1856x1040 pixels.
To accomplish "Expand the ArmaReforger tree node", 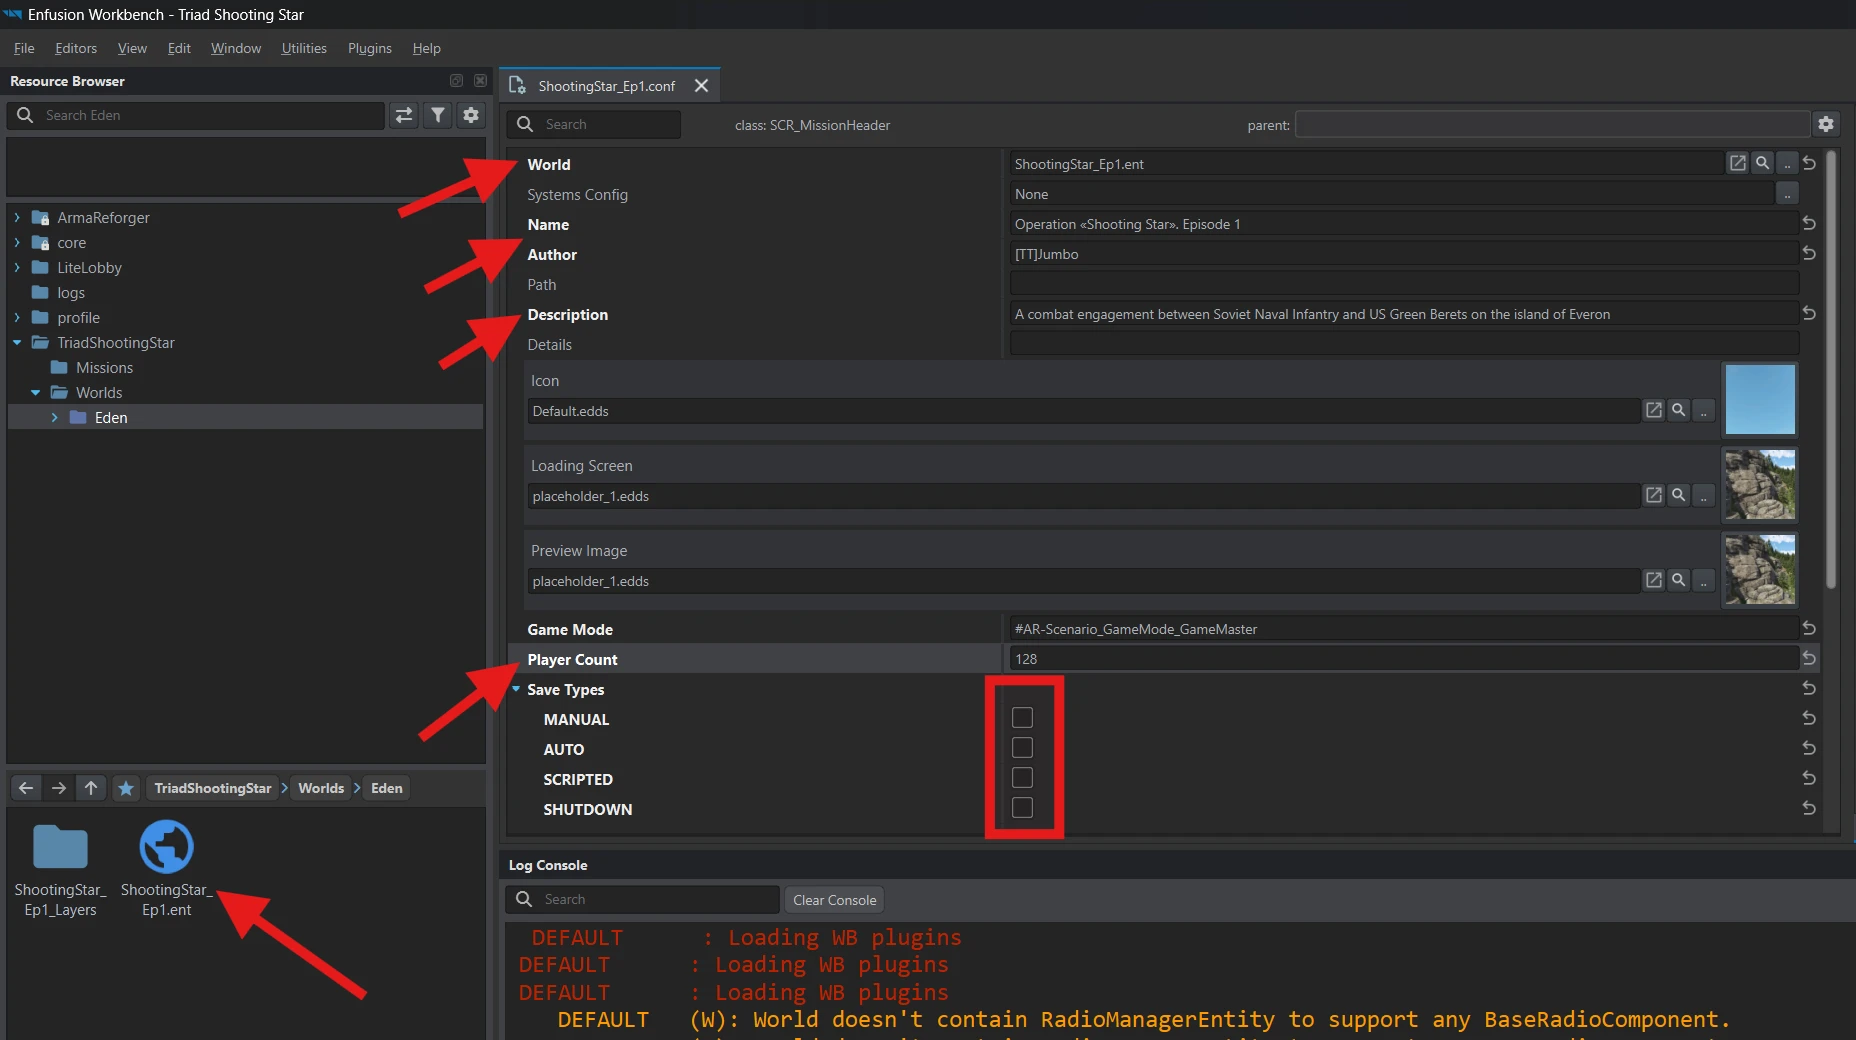I will (x=17, y=217).
